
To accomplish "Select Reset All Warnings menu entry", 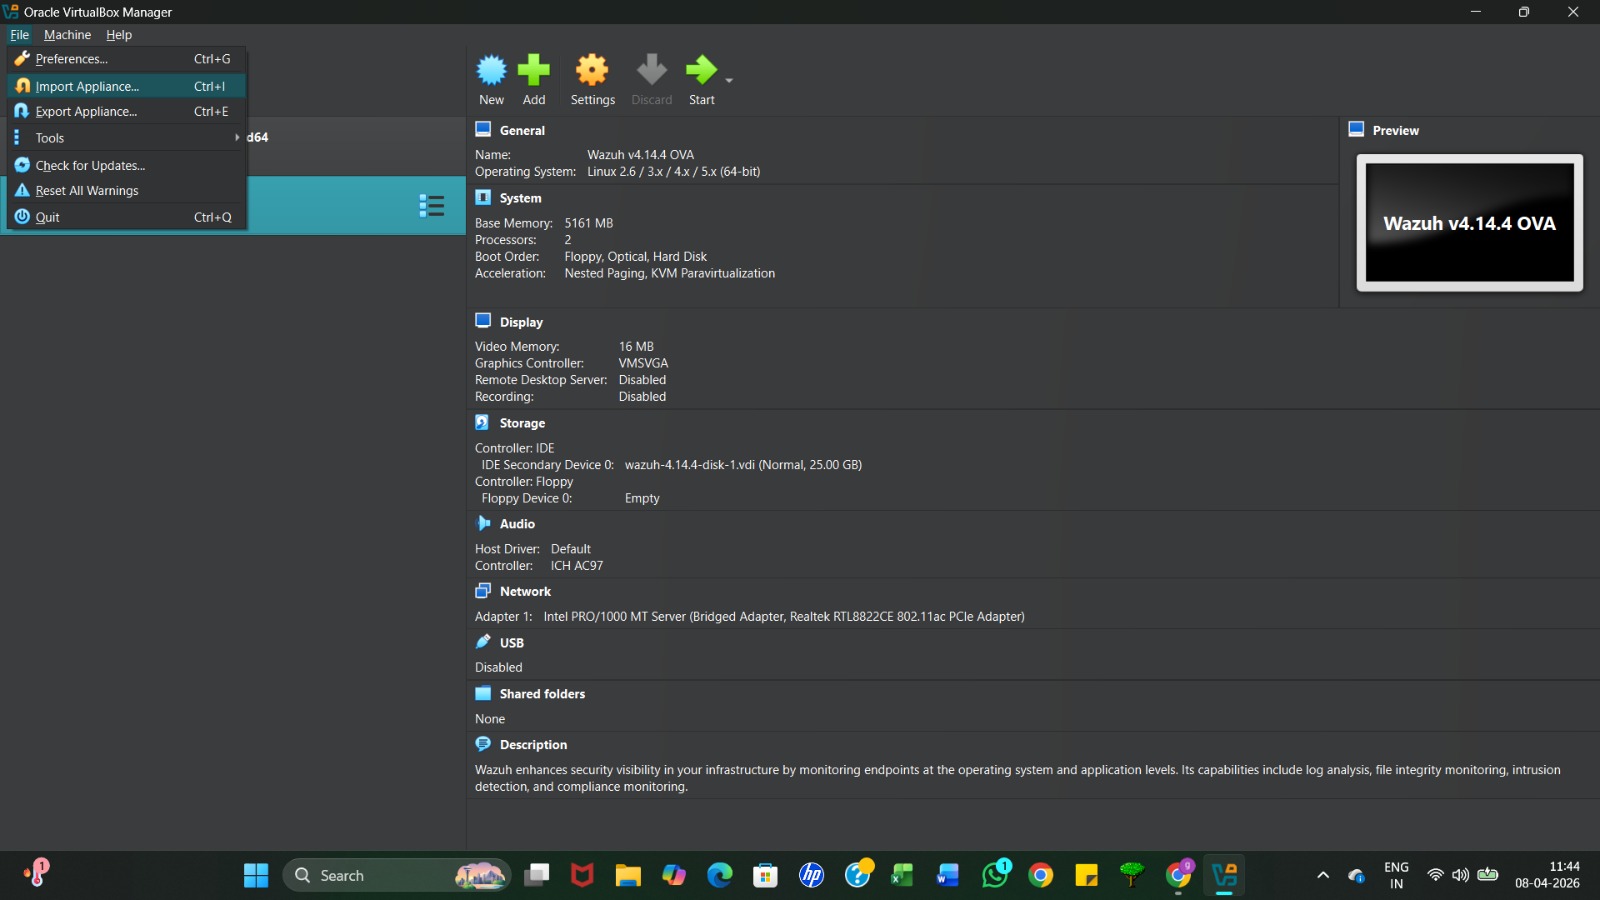I will (x=126, y=190).
